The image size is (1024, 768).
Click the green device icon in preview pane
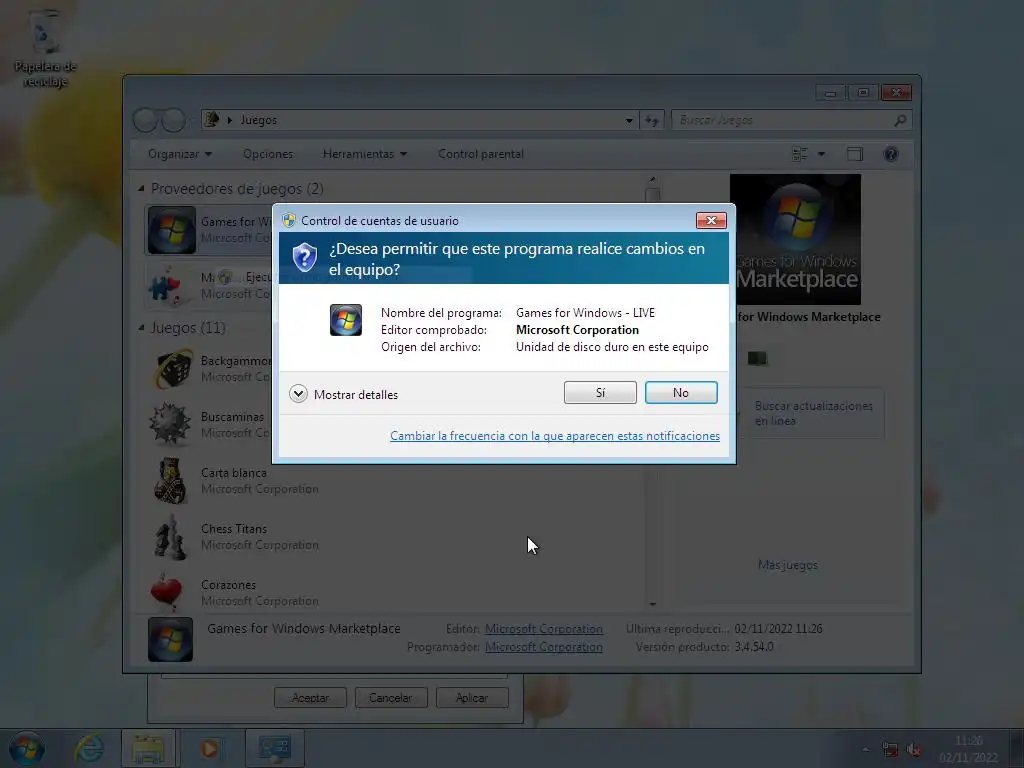[x=758, y=358]
